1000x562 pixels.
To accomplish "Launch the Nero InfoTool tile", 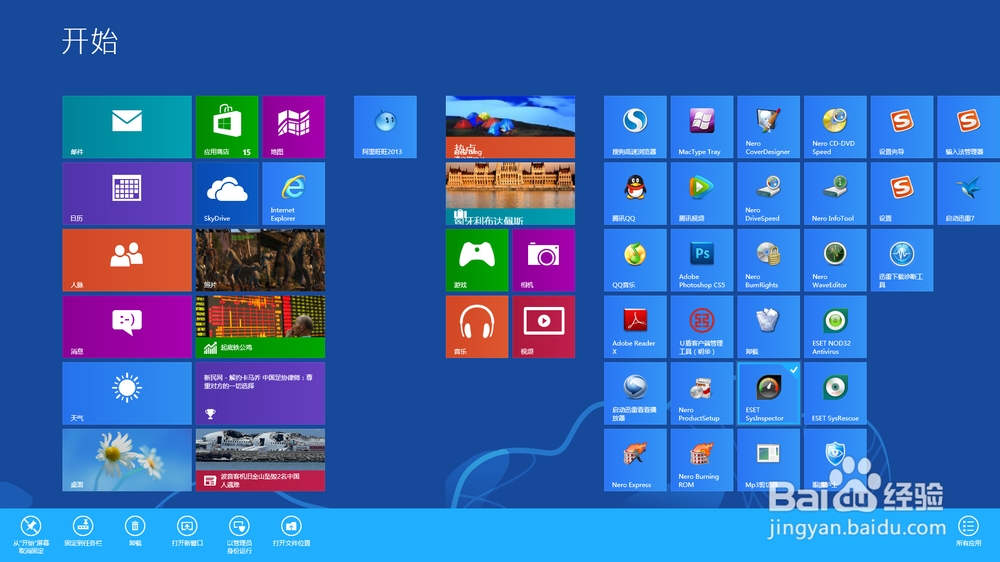I will click(835, 193).
